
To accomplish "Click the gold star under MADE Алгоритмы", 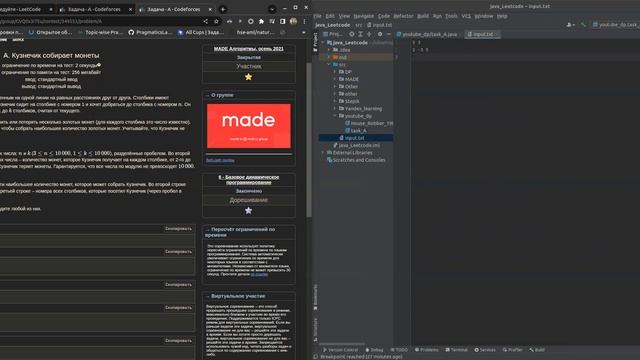I will click(x=248, y=77).
